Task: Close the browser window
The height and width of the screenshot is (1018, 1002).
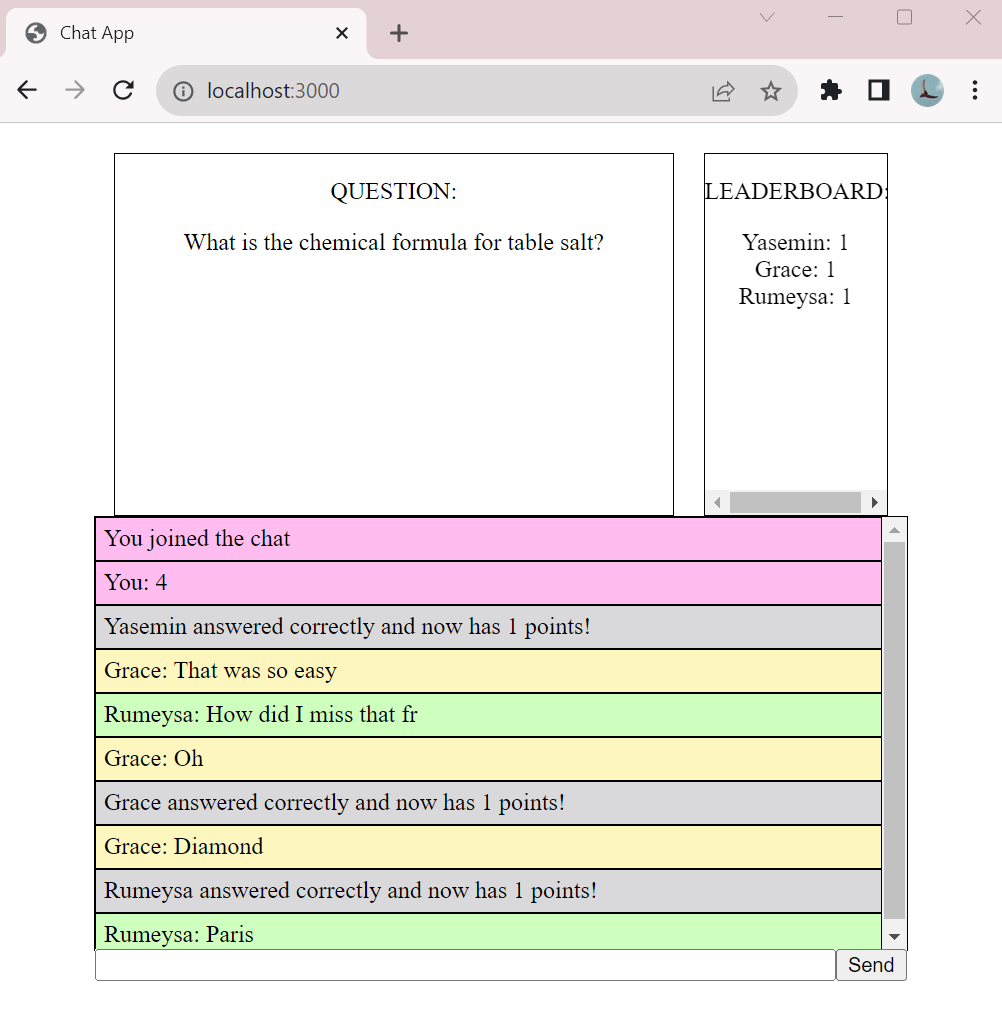Action: click(973, 18)
